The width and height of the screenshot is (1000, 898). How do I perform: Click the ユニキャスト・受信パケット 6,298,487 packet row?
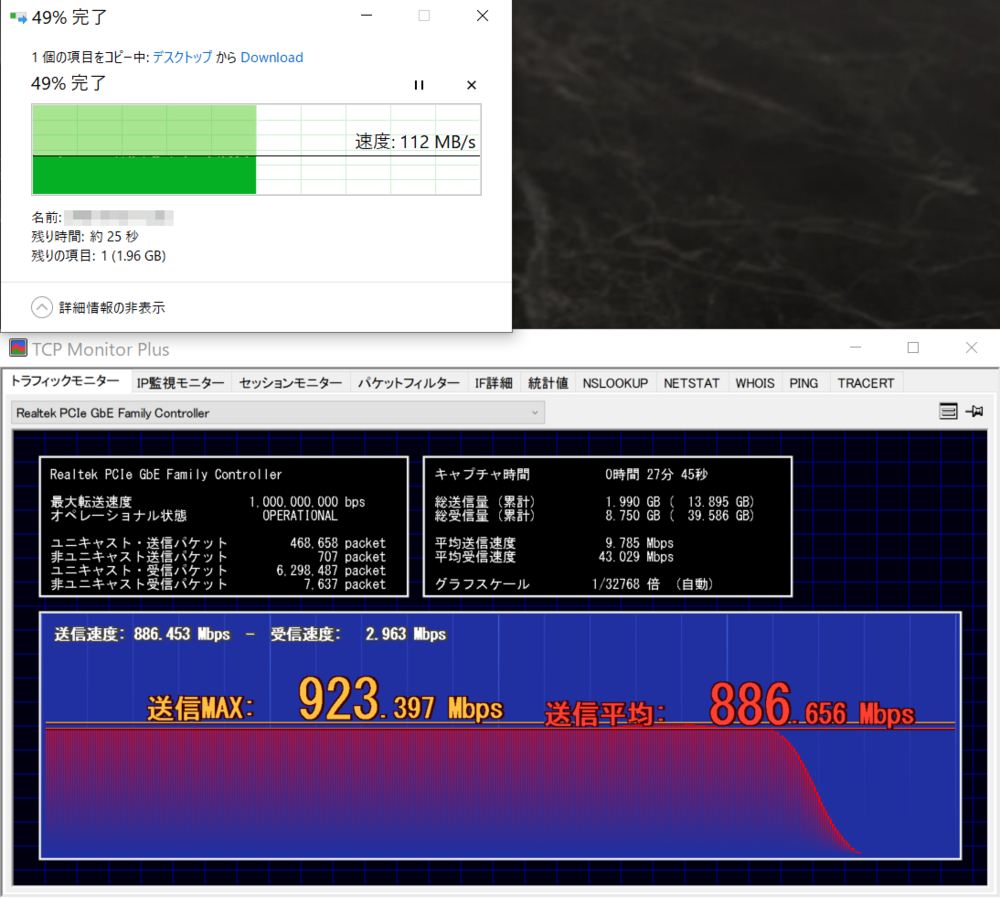point(218,571)
